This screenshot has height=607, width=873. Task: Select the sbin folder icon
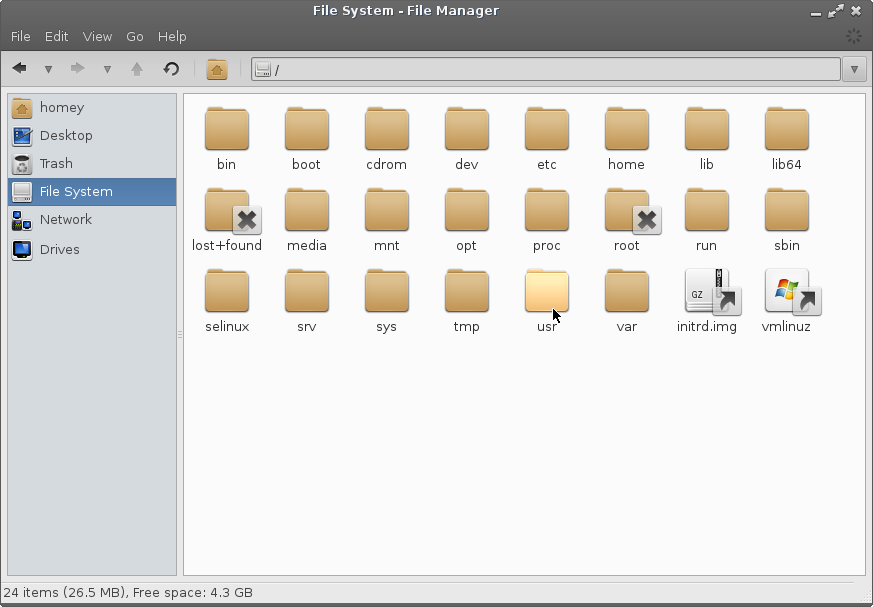tap(787, 210)
